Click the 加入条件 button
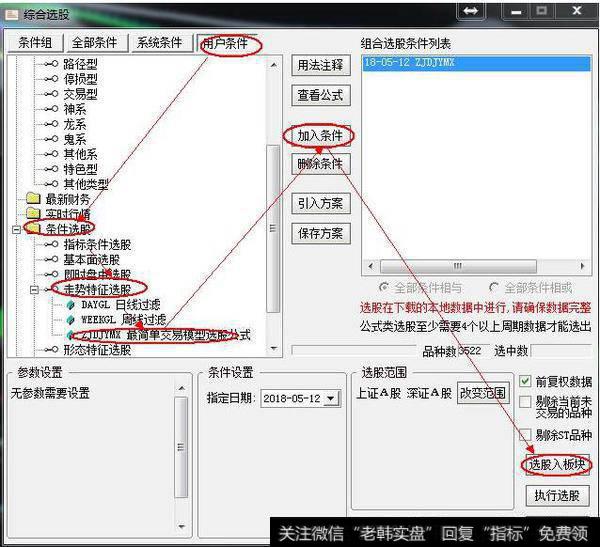 pyautogui.click(x=321, y=136)
